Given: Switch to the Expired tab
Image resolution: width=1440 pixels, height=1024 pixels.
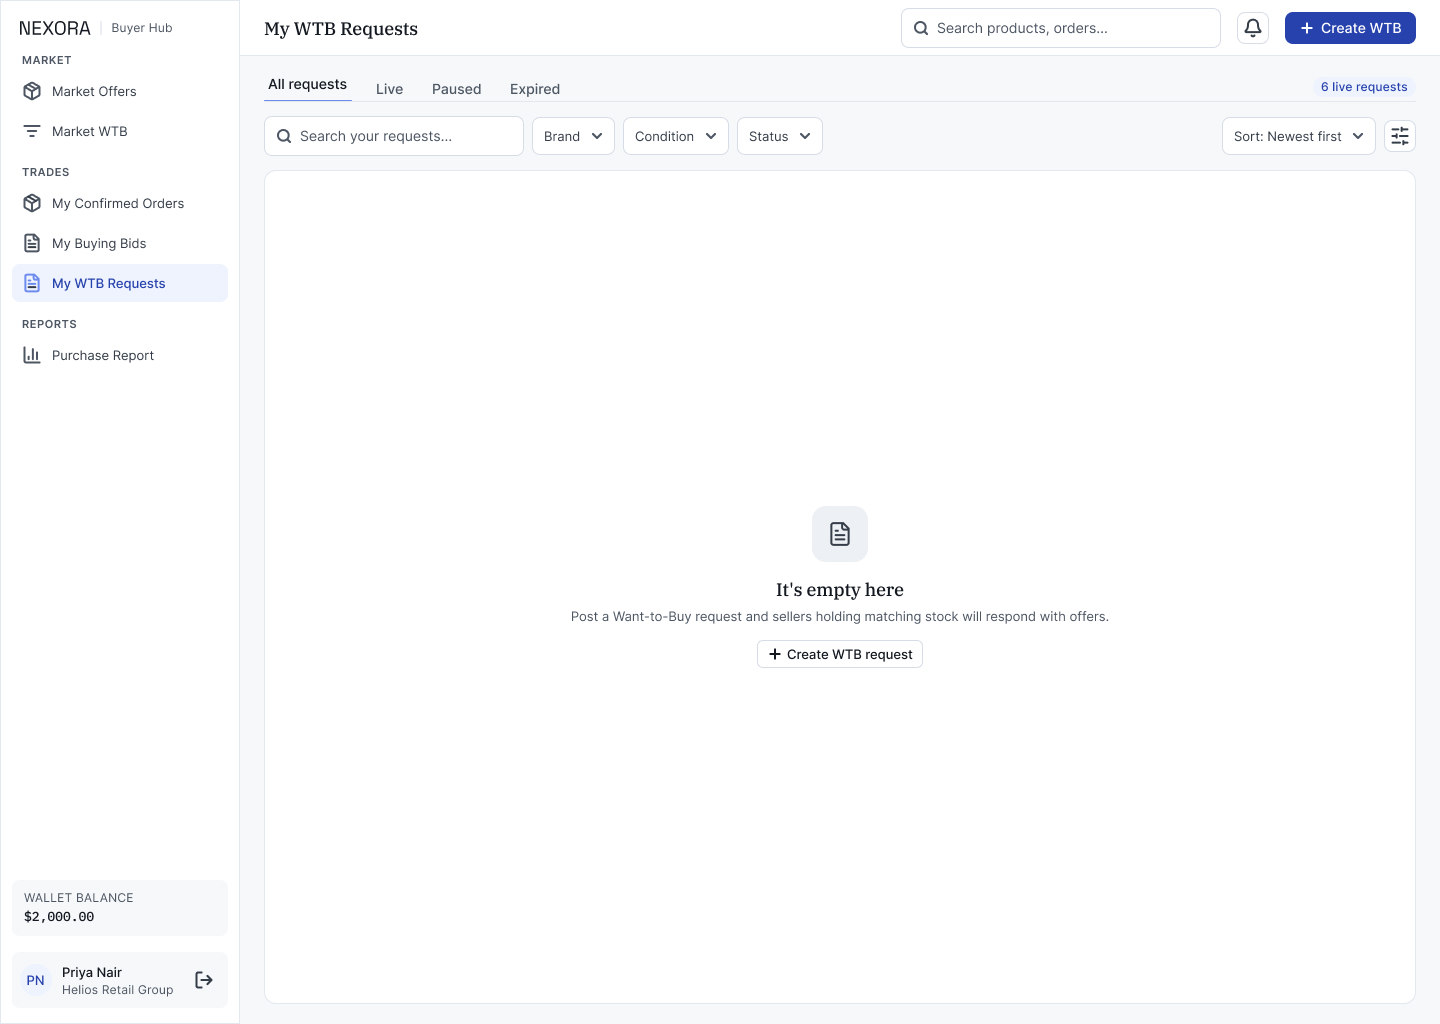Looking at the screenshot, I should [x=535, y=89].
